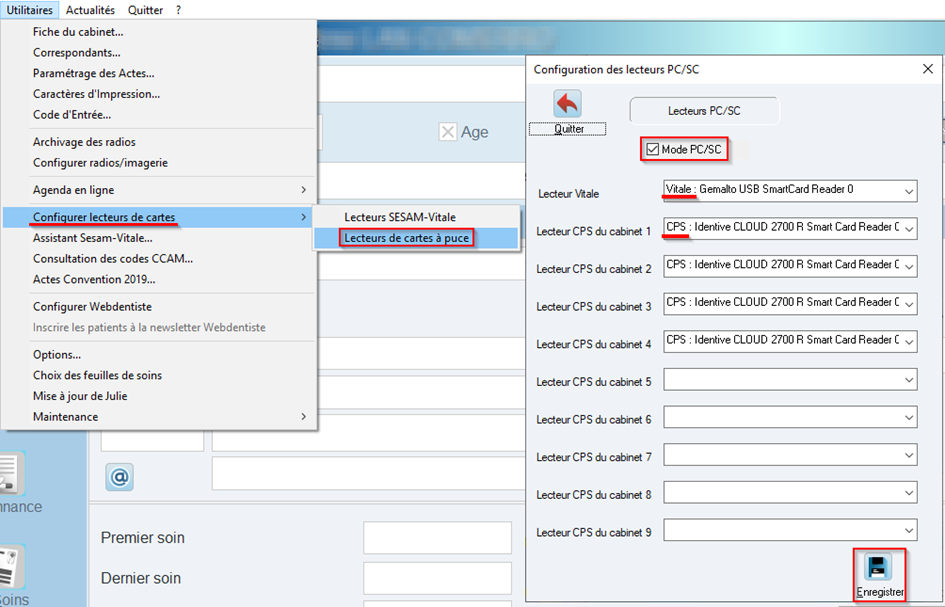This screenshot has height=607, width=945.
Task: Toggle the Mode PC/SC checkbox
Action: (653, 149)
